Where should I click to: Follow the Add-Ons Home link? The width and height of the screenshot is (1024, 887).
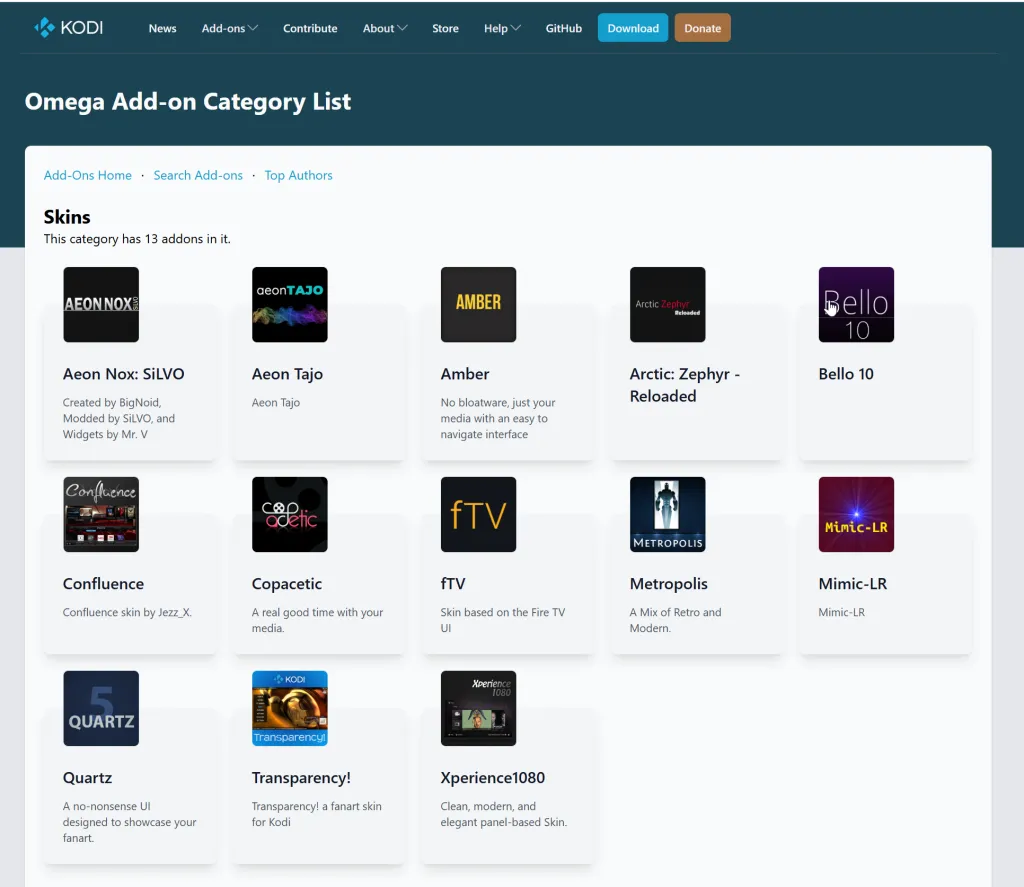88,175
